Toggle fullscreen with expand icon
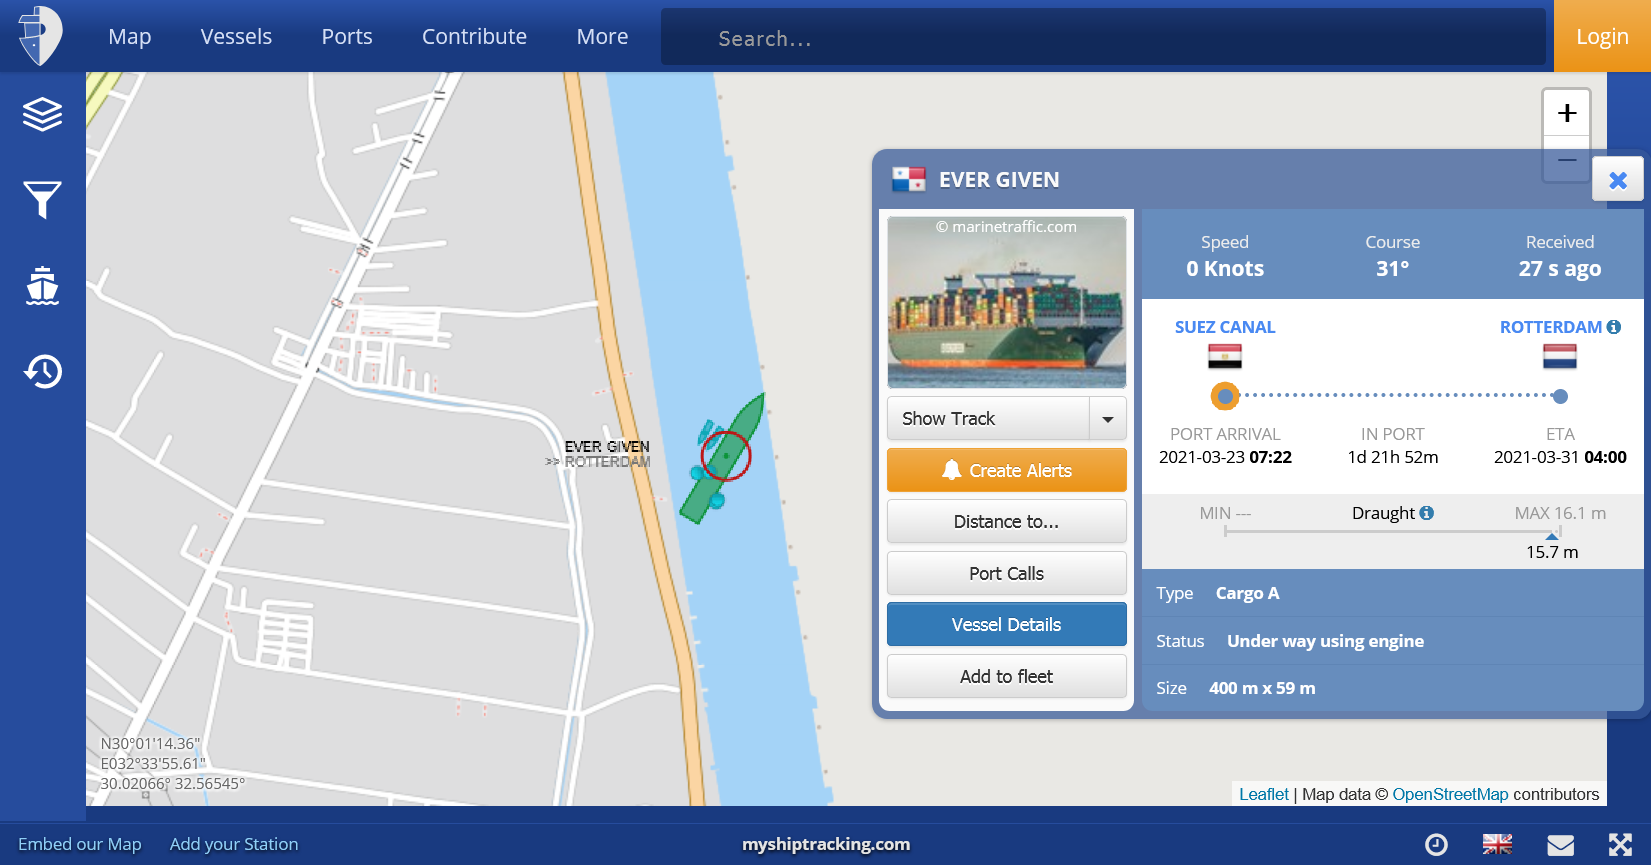Viewport: 1651px width, 865px height. pyautogui.click(x=1620, y=845)
